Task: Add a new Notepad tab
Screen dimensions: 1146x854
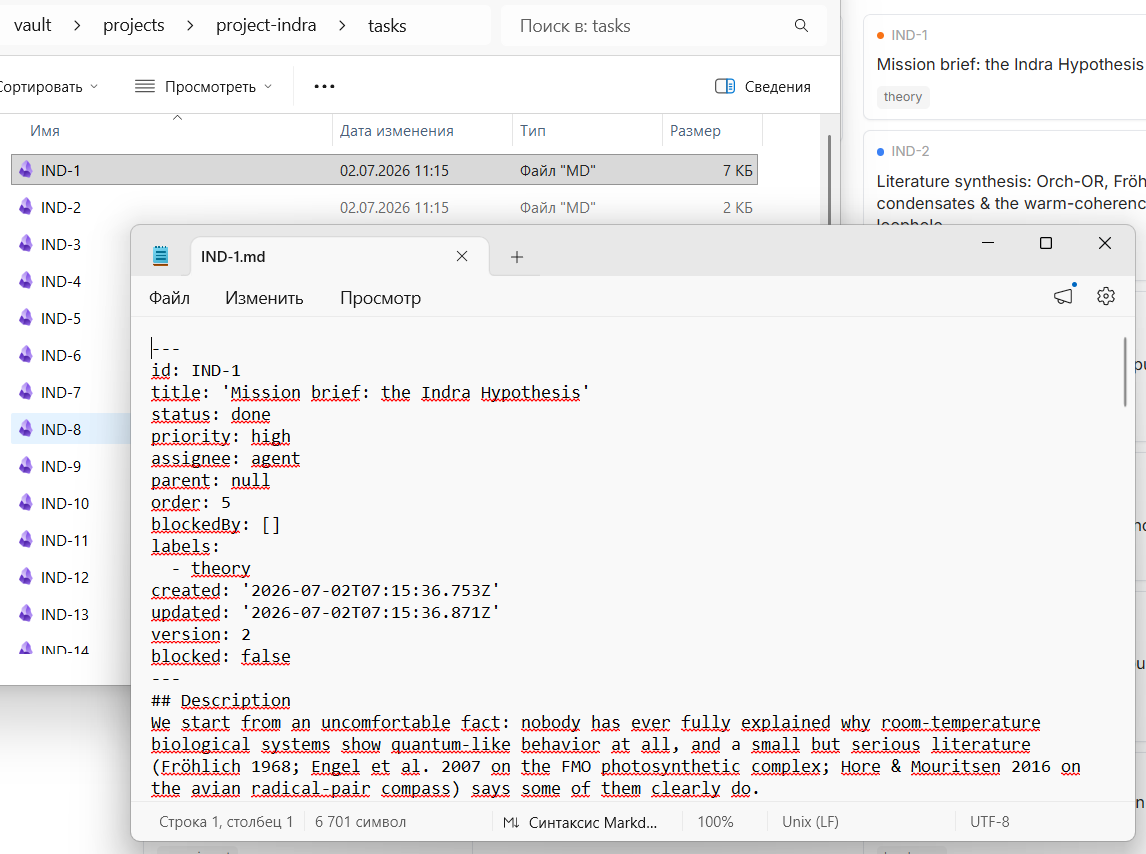Action: (517, 257)
